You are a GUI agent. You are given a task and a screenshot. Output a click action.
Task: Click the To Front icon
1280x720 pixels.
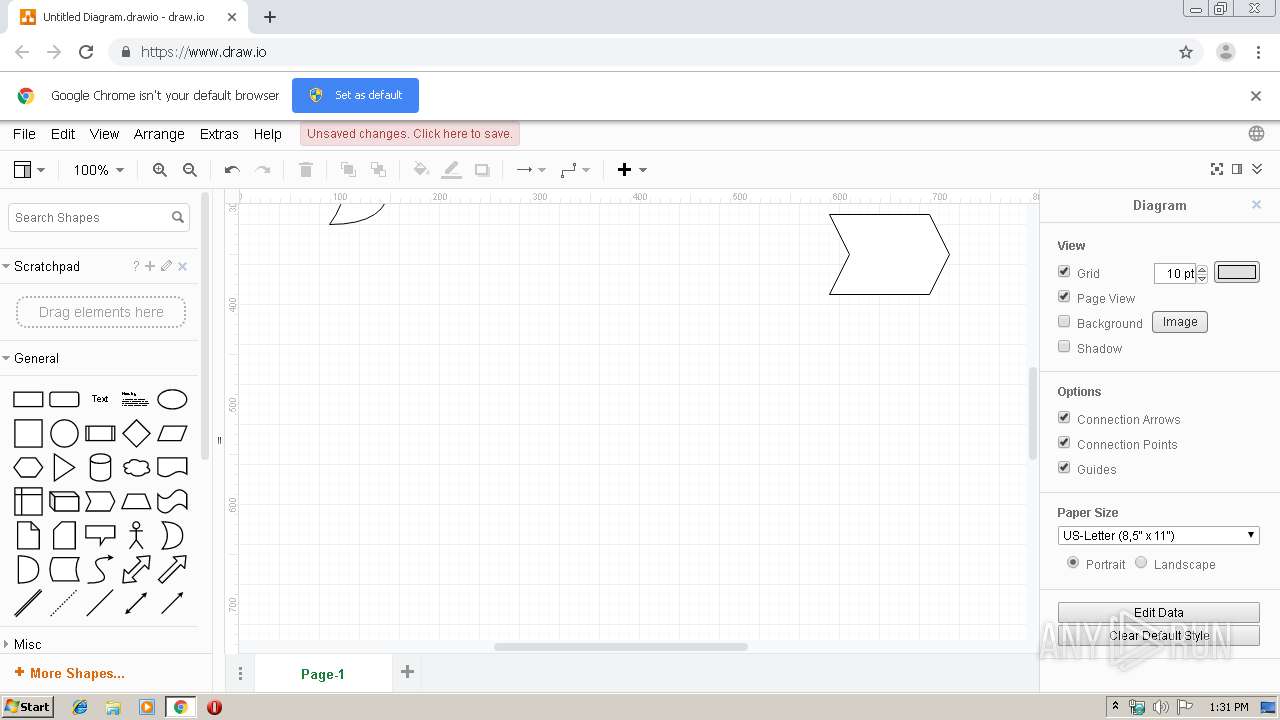[348, 170]
